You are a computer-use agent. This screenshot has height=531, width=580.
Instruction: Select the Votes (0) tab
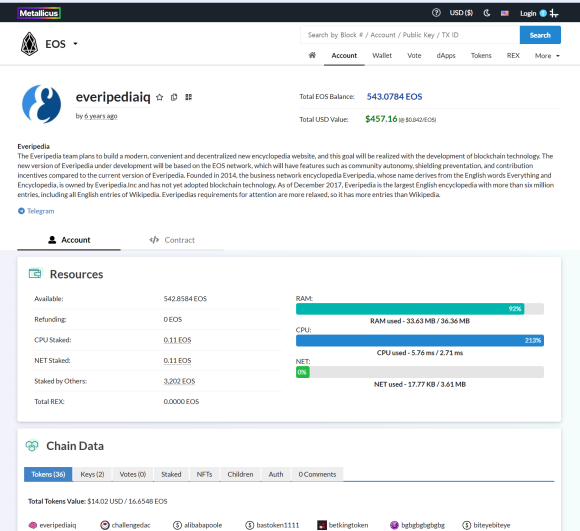coord(133,474)
